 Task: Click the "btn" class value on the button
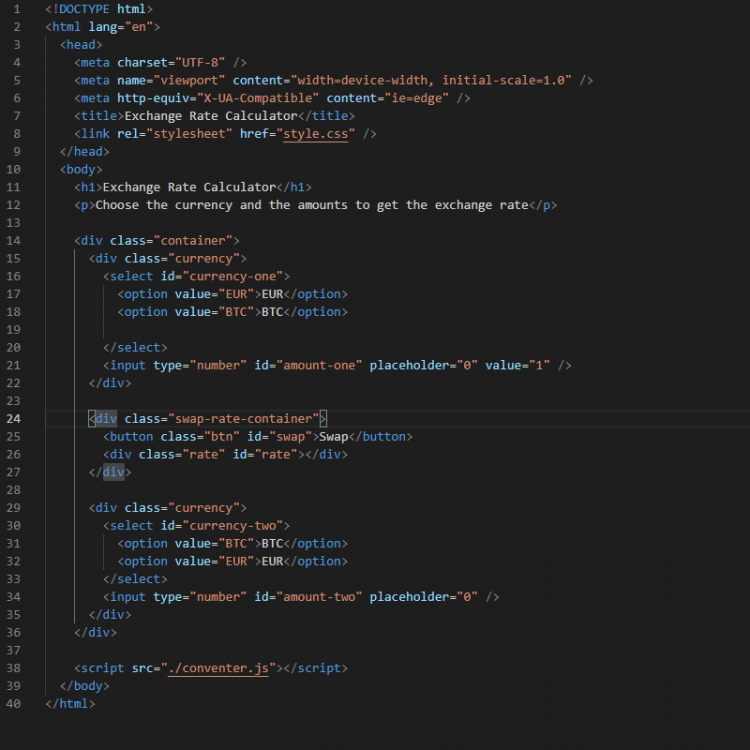coord(222,437)
